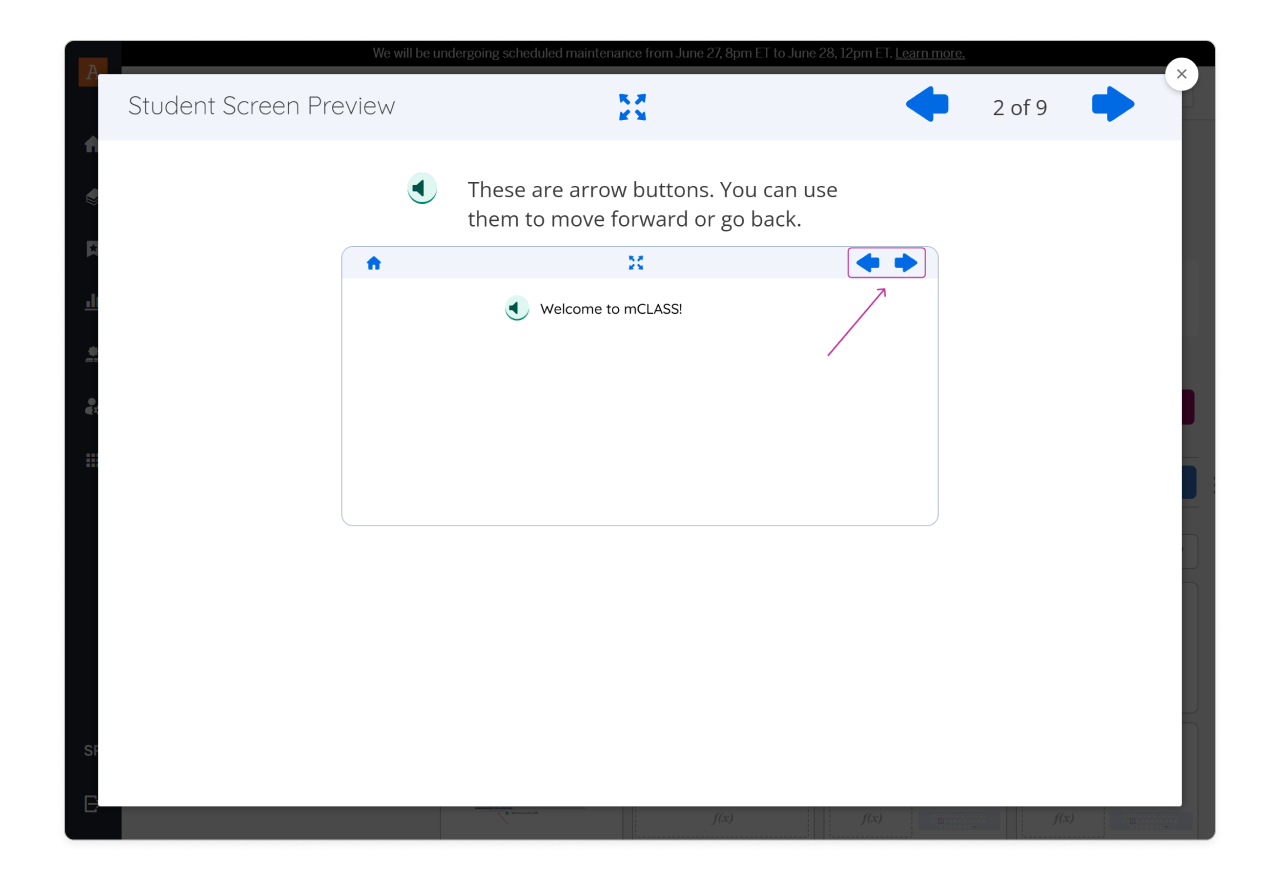Click the right arrow inside the highlighted box
Viewport: 1280px width, 876px height.
[x=906, y=263]
